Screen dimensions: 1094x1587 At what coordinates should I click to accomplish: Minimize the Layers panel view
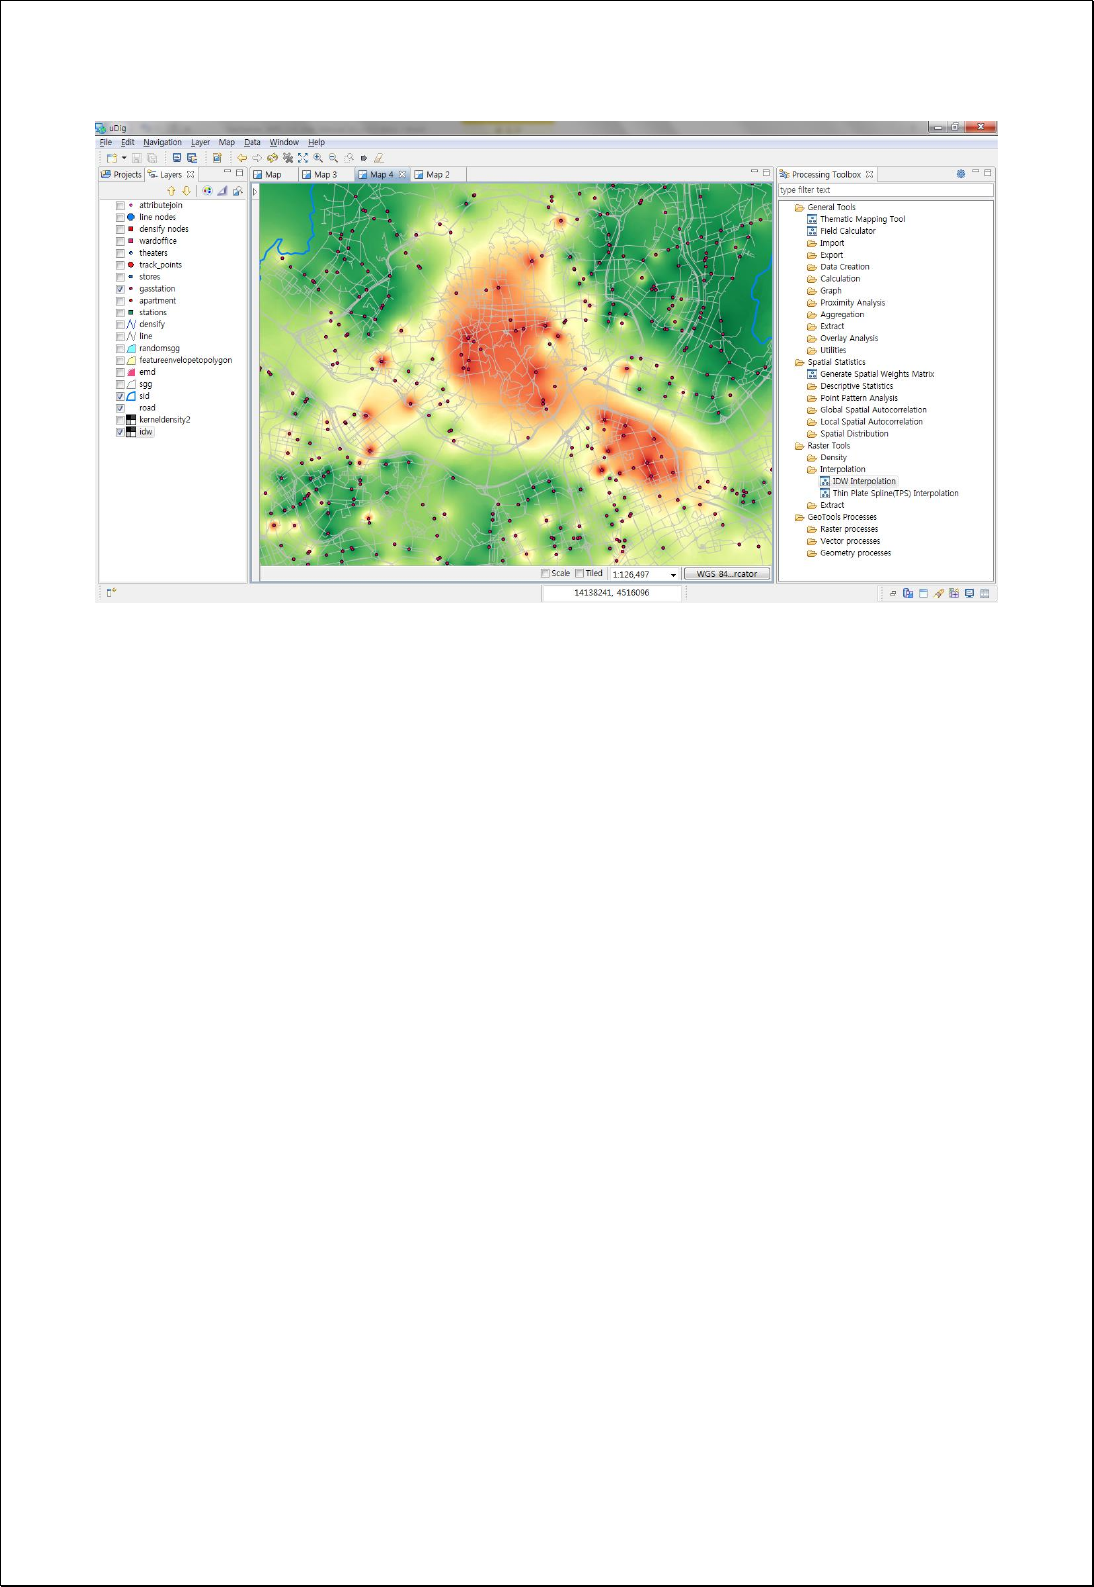pos(228,172)
